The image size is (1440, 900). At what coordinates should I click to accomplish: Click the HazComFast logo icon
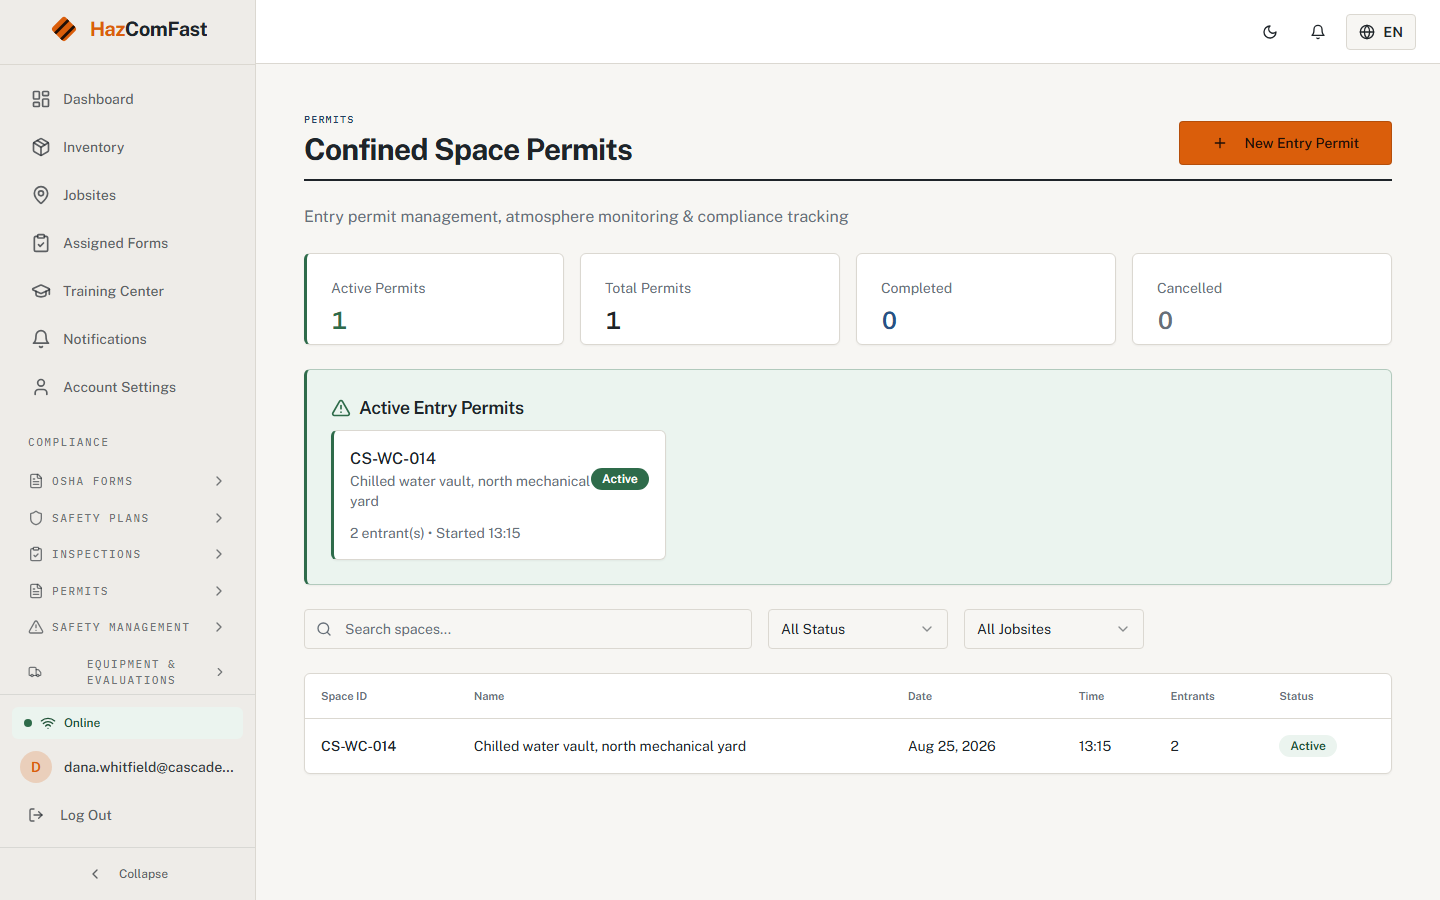point(64,29)
